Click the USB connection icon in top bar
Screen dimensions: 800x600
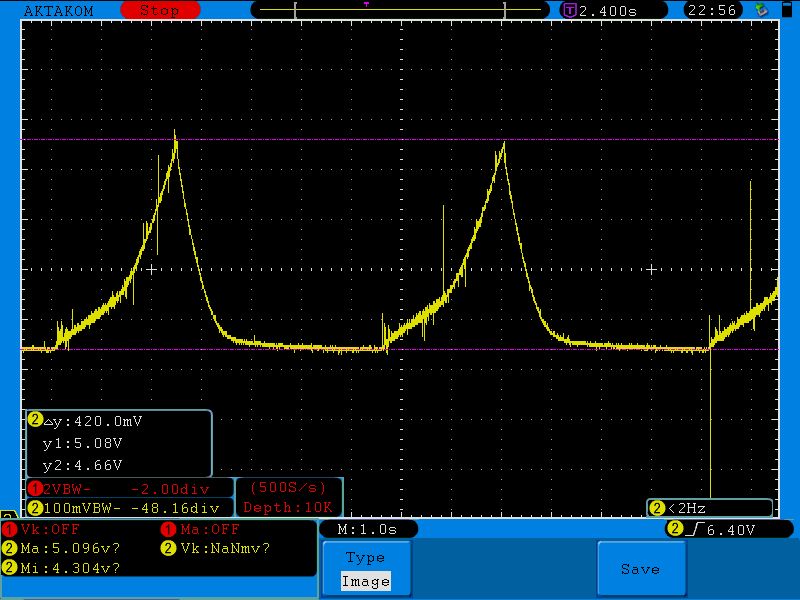pyautogui.click(x=763, y=10)
